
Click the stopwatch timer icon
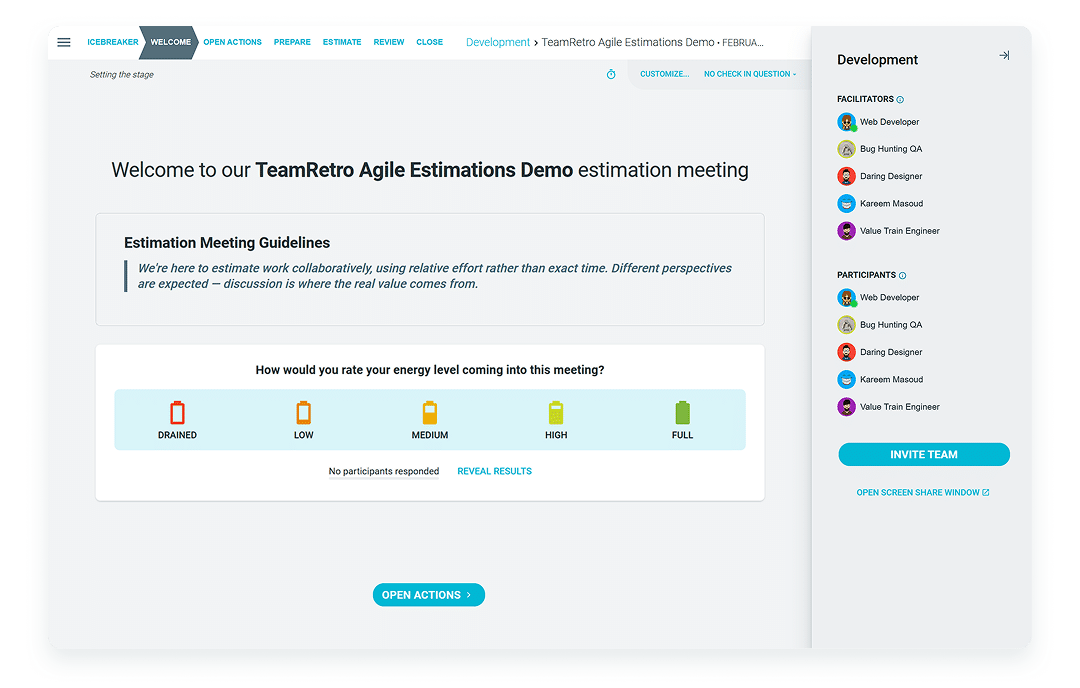[610, 74]
